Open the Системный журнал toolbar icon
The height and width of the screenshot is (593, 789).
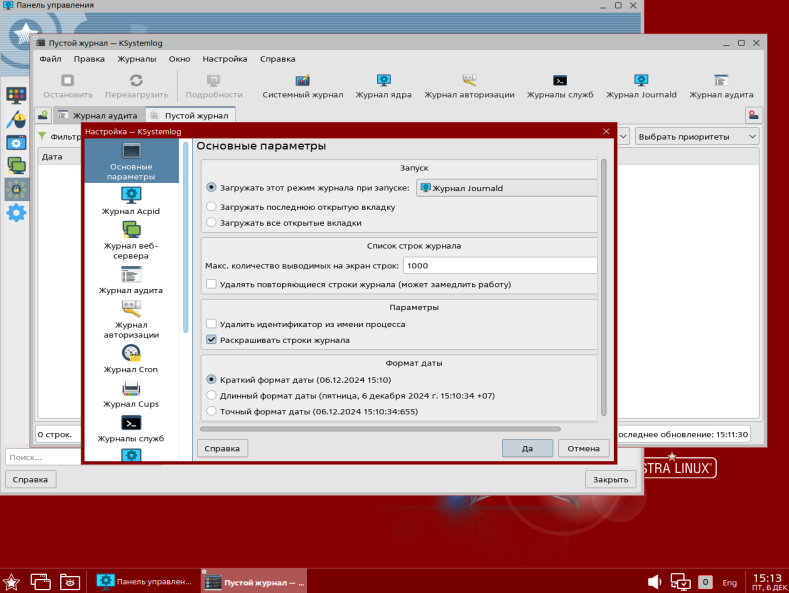(302, 86)
